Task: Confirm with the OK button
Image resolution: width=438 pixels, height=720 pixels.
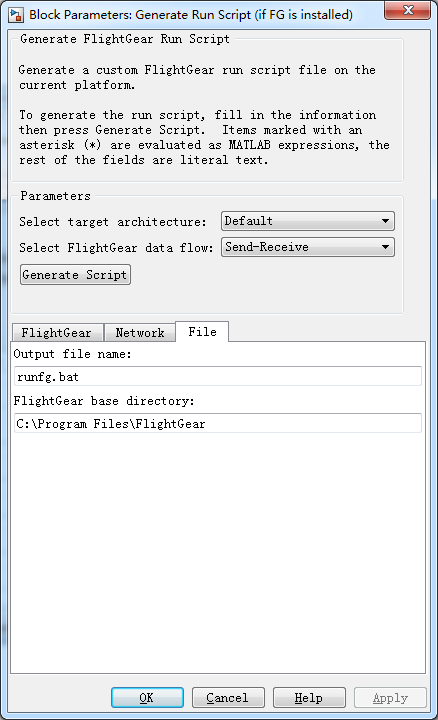Action: (147, 698)
